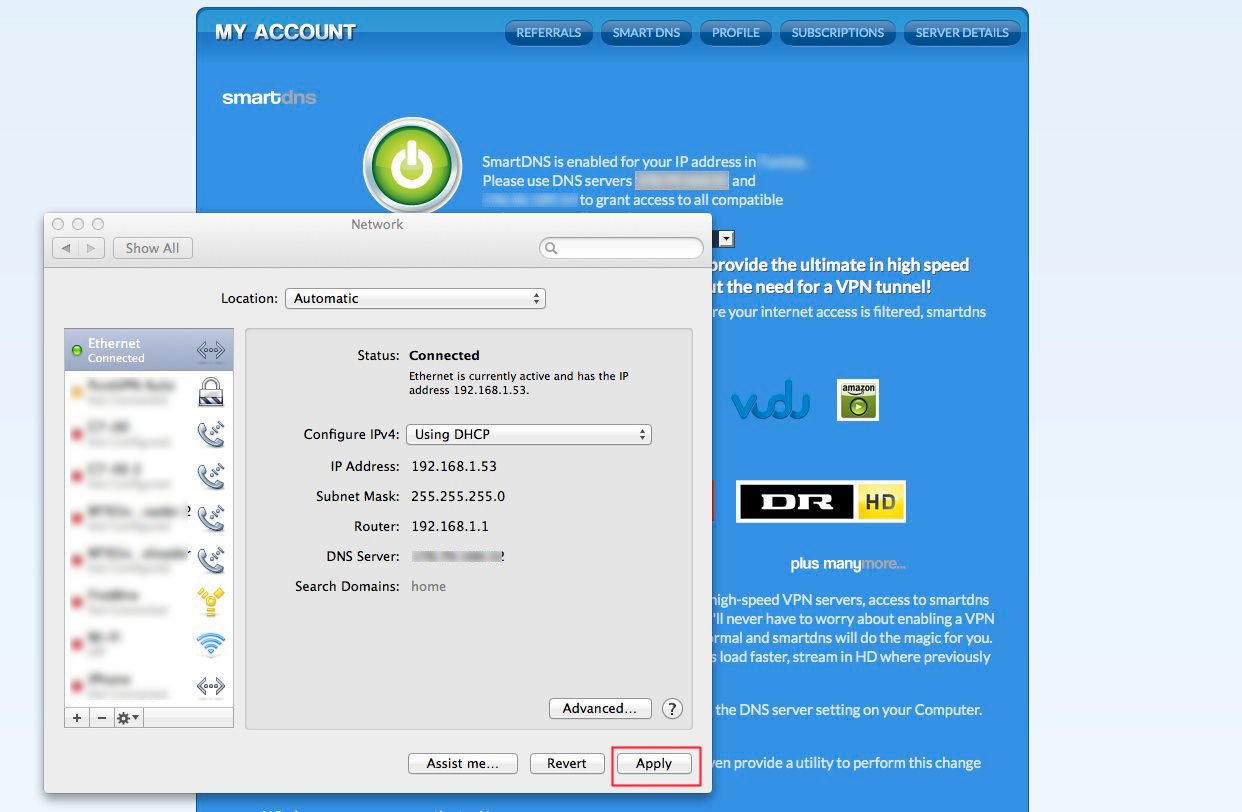Remove the selected service with the minus button

(101, 718)
